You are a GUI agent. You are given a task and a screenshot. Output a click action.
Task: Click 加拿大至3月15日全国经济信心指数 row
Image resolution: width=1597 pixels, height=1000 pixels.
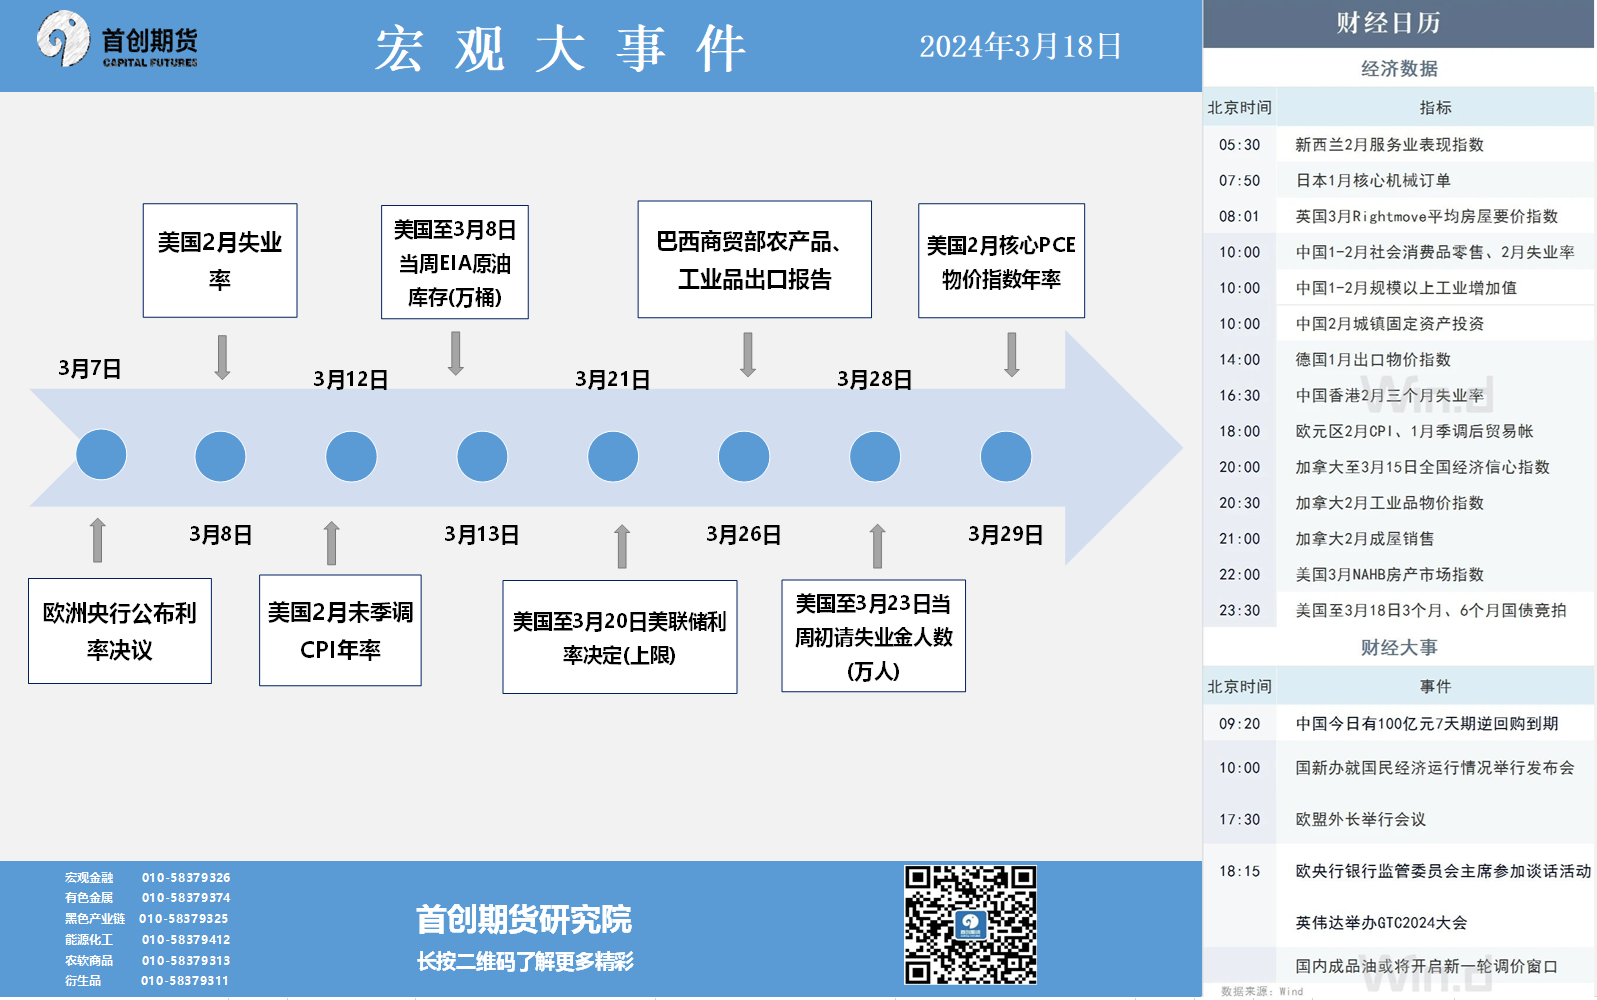click(x=1398, y=467)
